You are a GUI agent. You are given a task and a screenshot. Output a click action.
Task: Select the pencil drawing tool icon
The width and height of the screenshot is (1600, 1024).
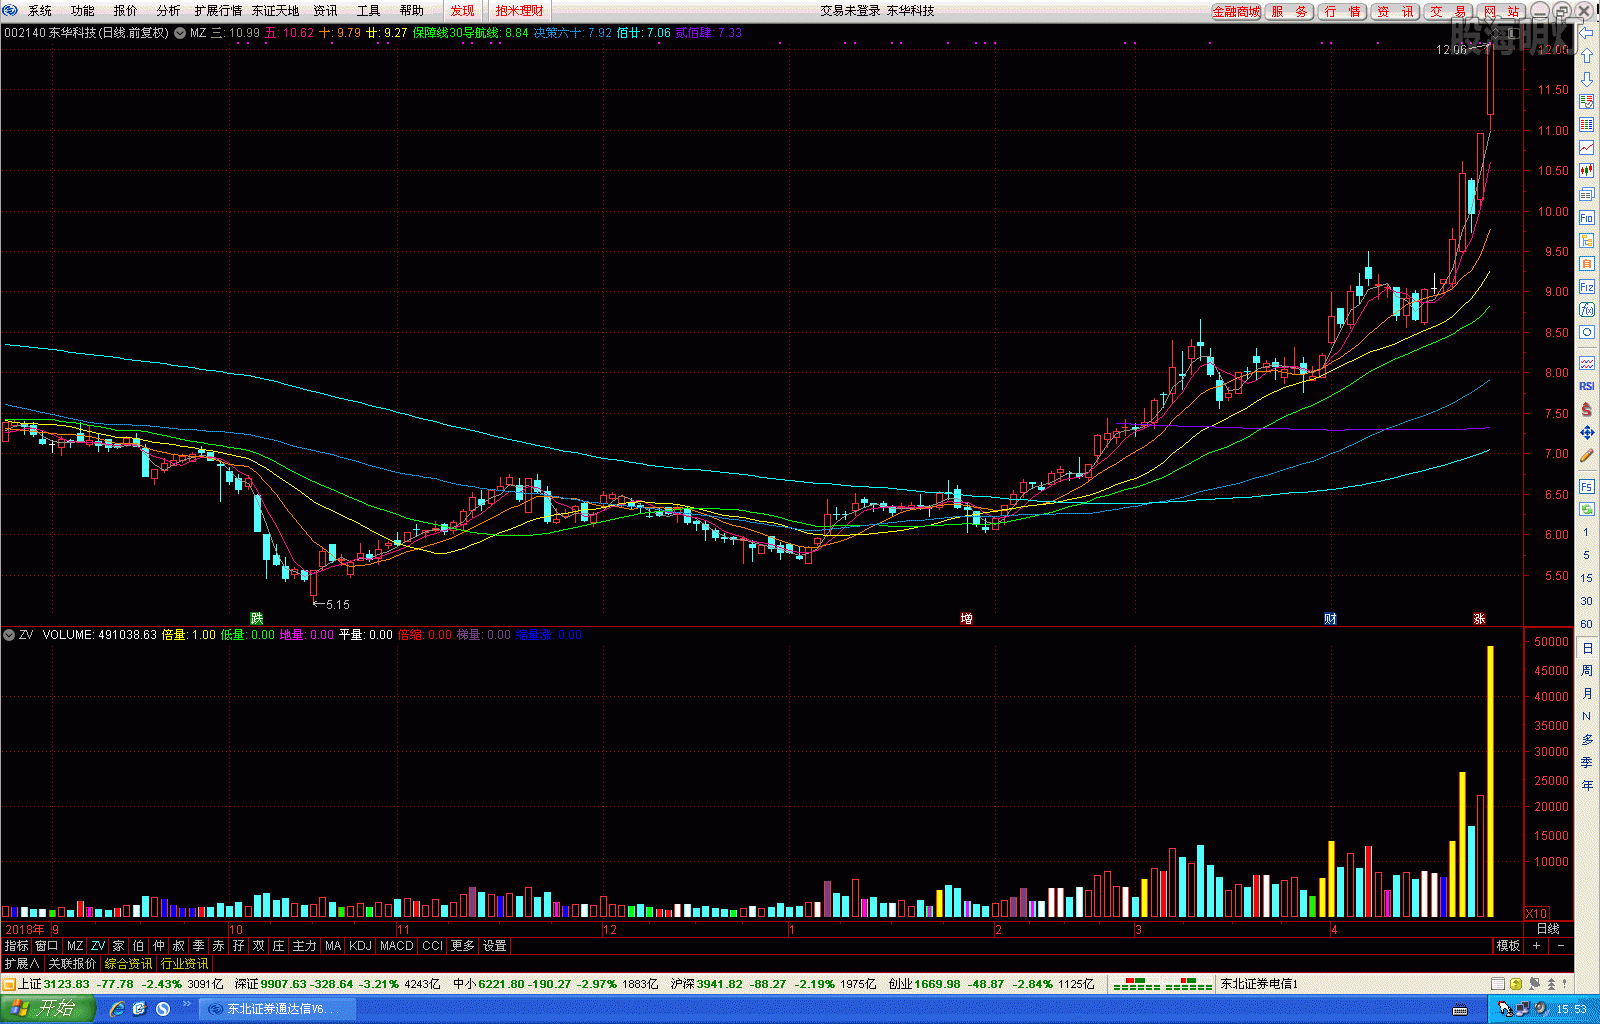(x=1586, y=456)
